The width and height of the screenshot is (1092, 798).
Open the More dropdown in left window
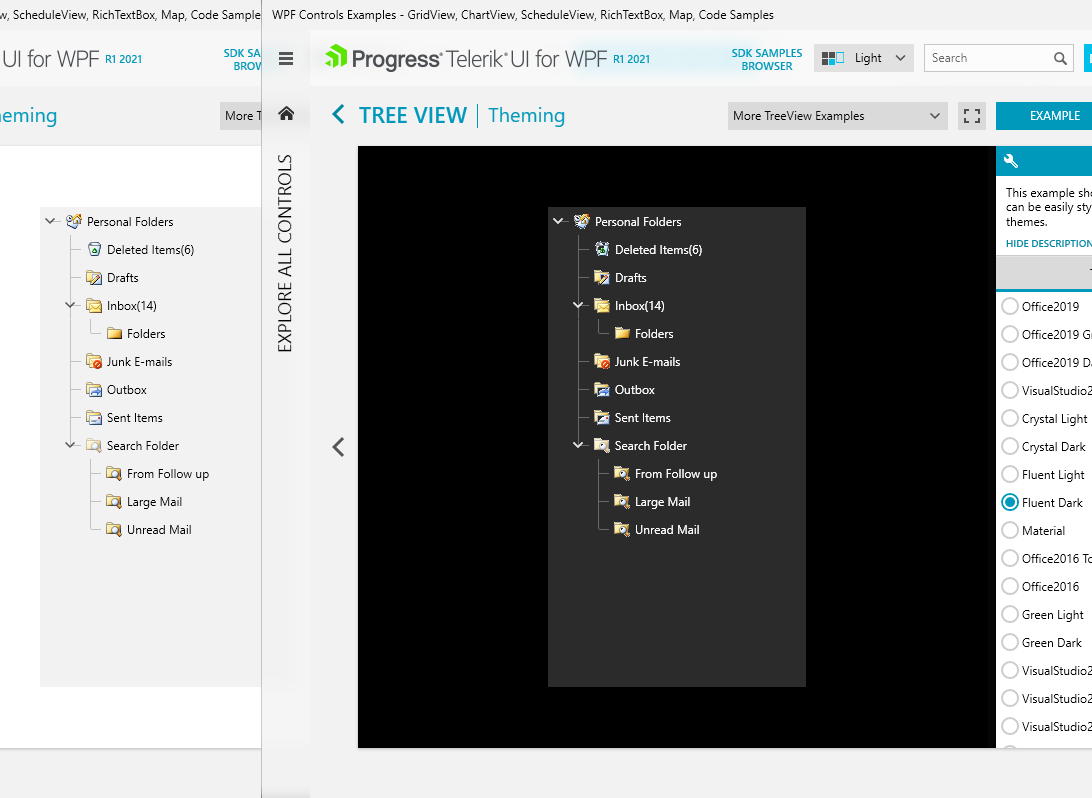tap(241, 116)
